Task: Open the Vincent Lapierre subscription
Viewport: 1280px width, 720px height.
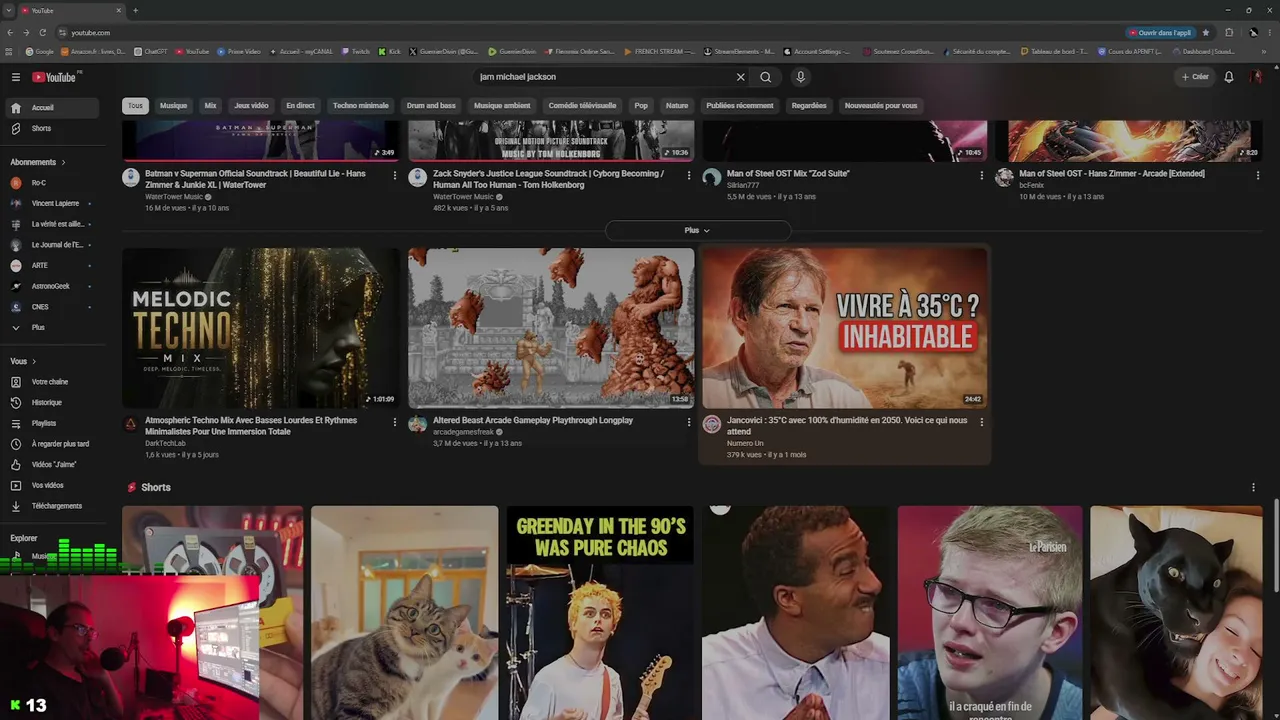Action: tap(53, 204)
